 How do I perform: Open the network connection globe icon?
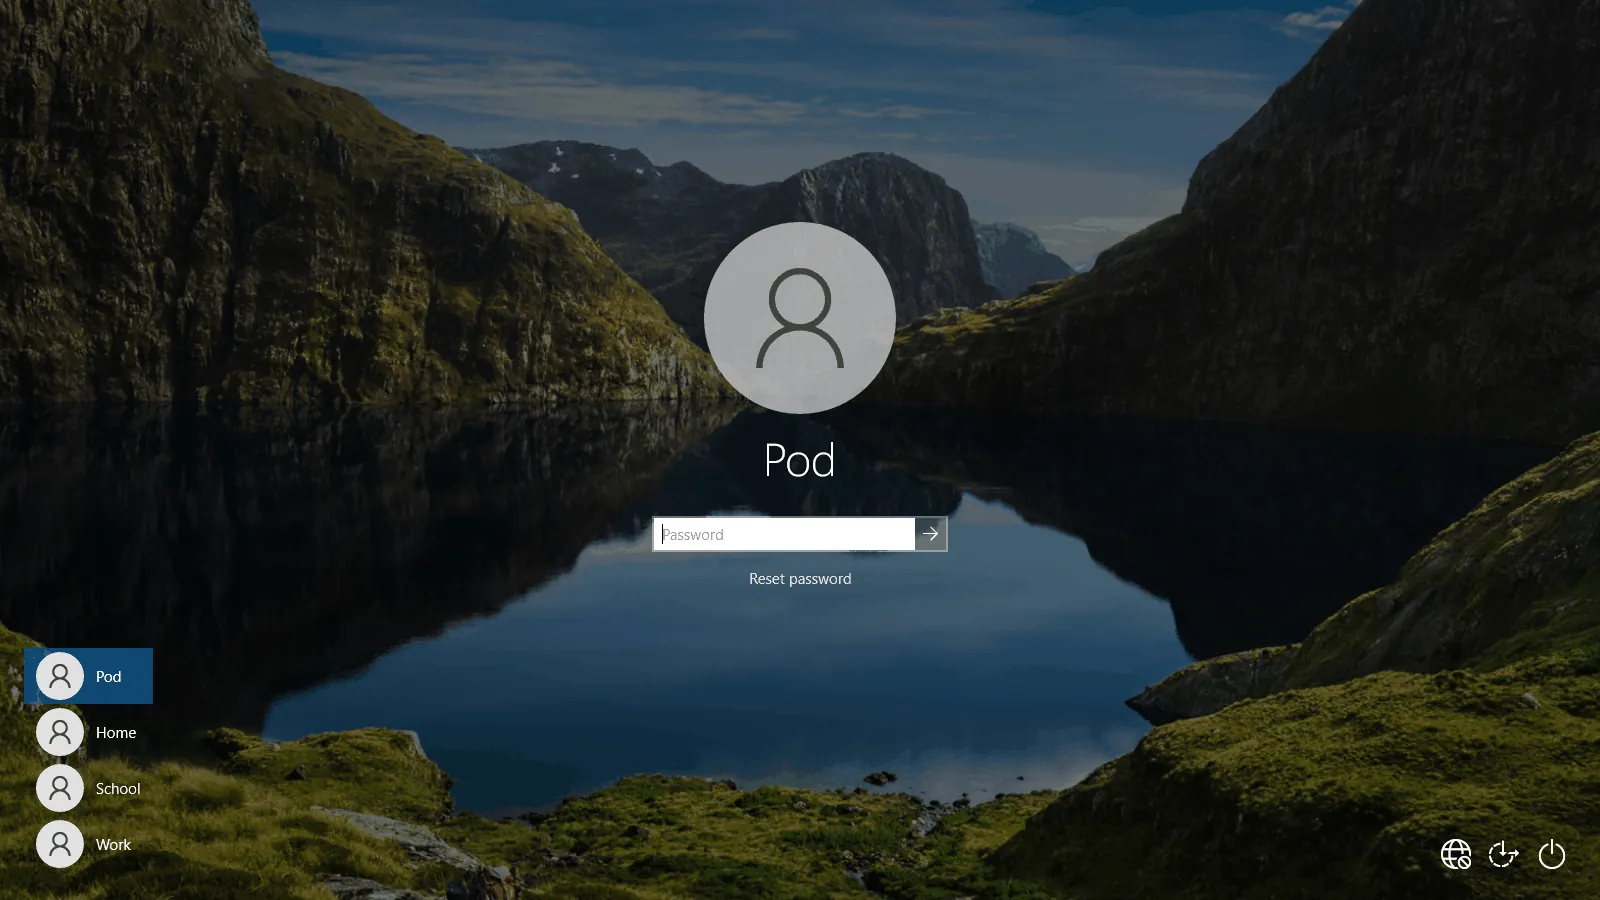[1455, 855]
